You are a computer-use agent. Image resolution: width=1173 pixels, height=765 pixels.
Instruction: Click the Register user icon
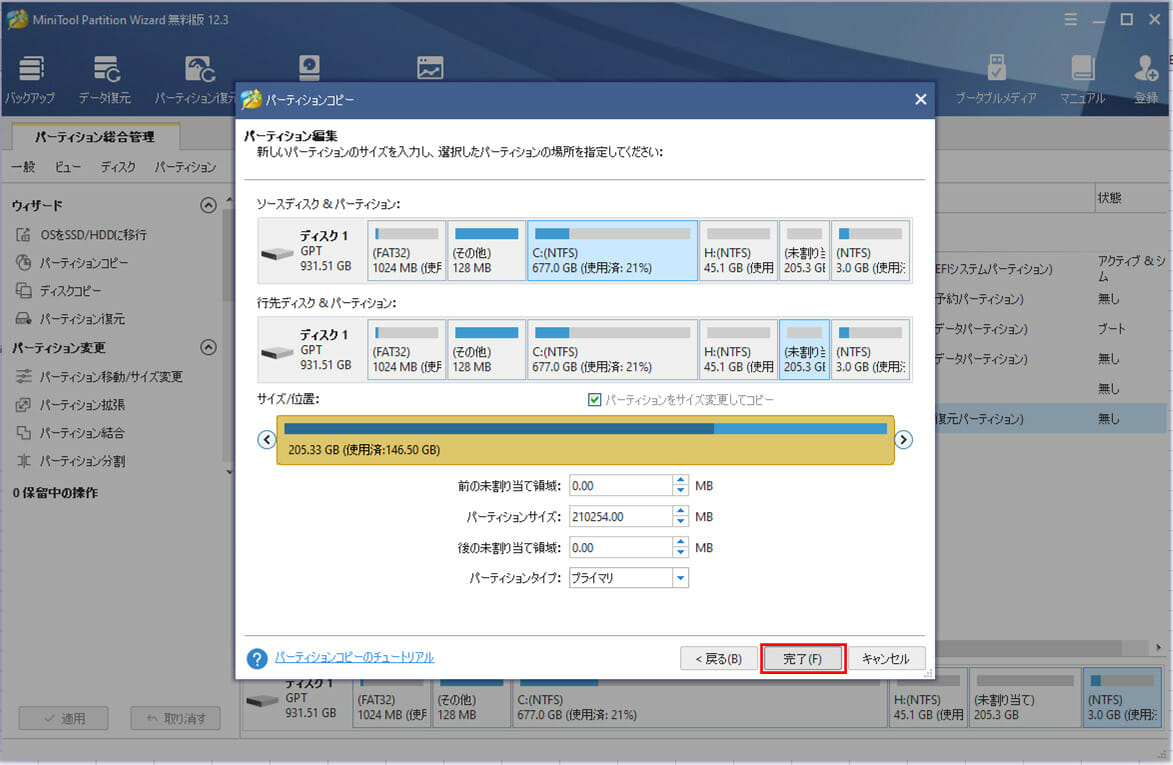pos(1146,79)
